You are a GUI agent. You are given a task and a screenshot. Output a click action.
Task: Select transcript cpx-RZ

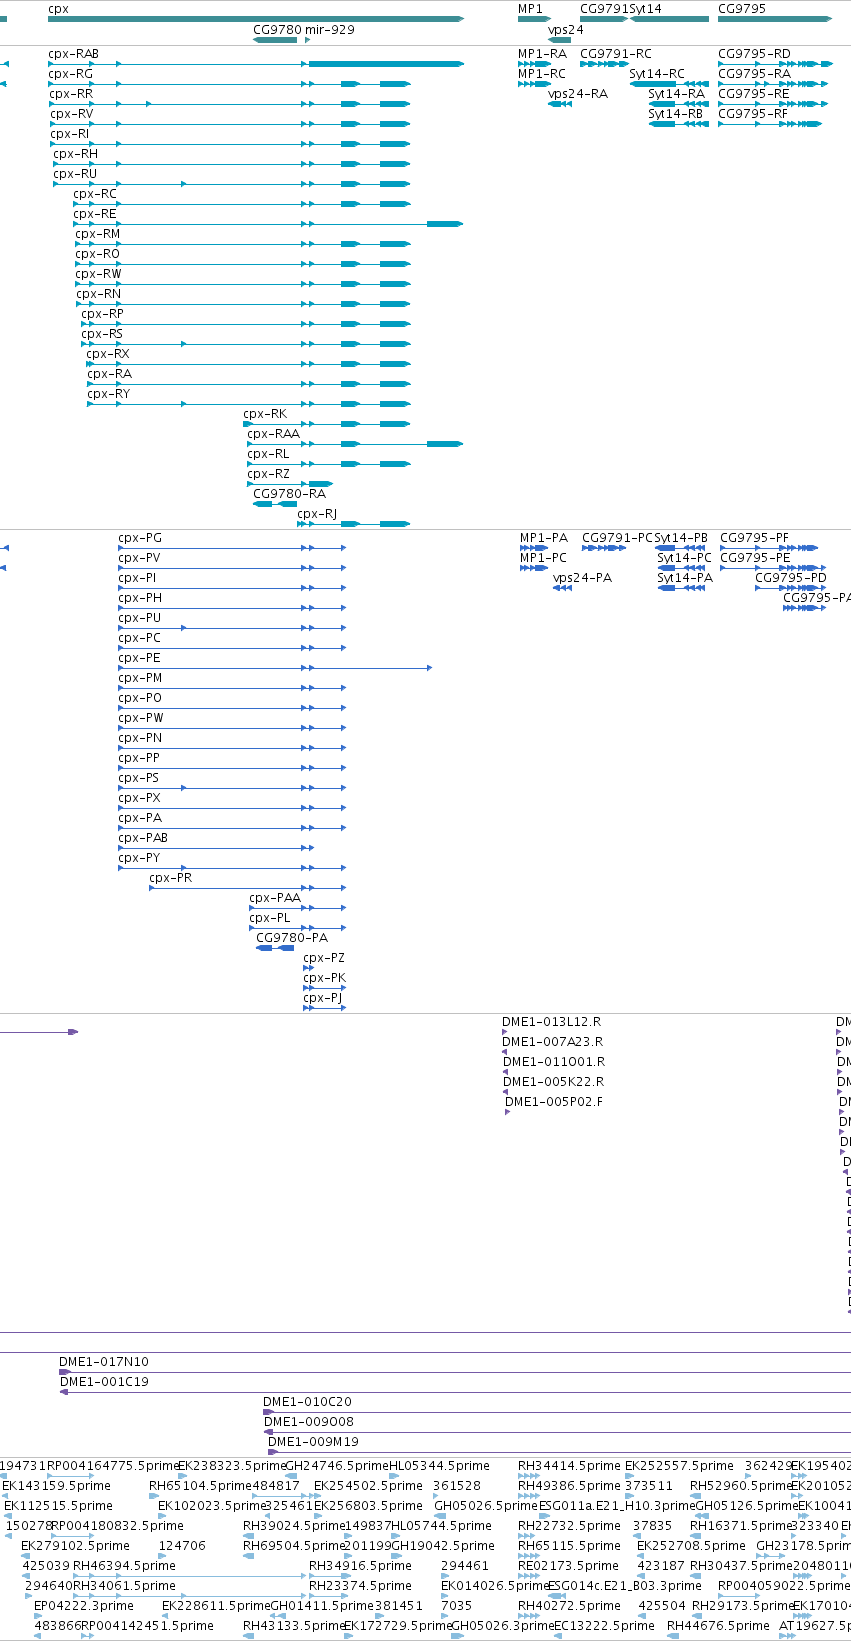pyautogui.click(x=268, y=474)
